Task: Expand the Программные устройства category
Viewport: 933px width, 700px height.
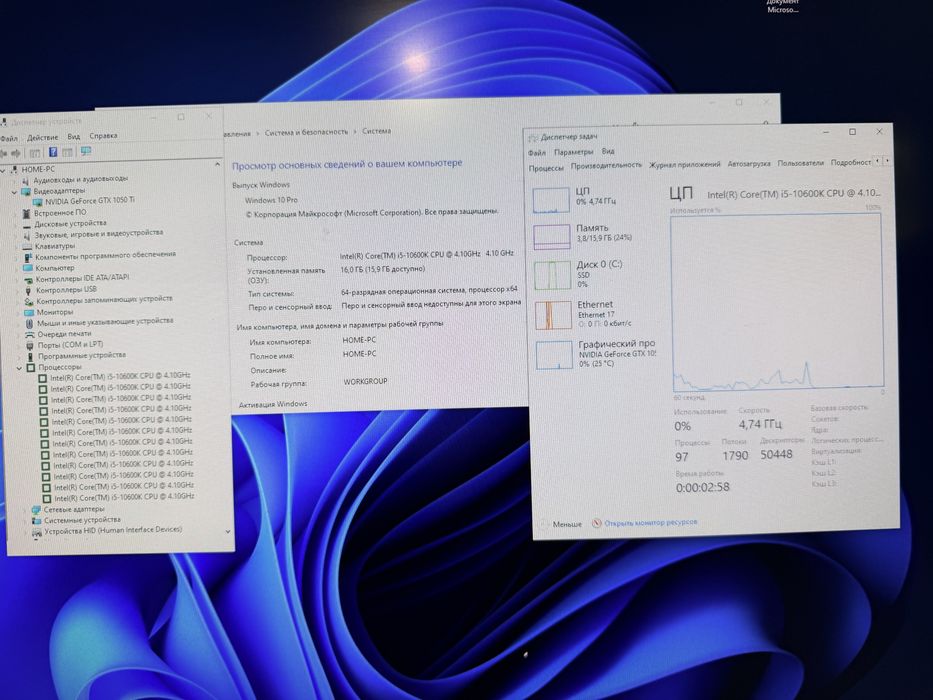Action: [19, 357]
